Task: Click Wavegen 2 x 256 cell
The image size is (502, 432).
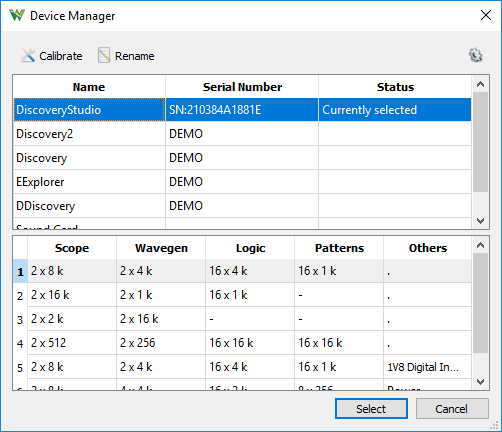Action: [161, 343]
